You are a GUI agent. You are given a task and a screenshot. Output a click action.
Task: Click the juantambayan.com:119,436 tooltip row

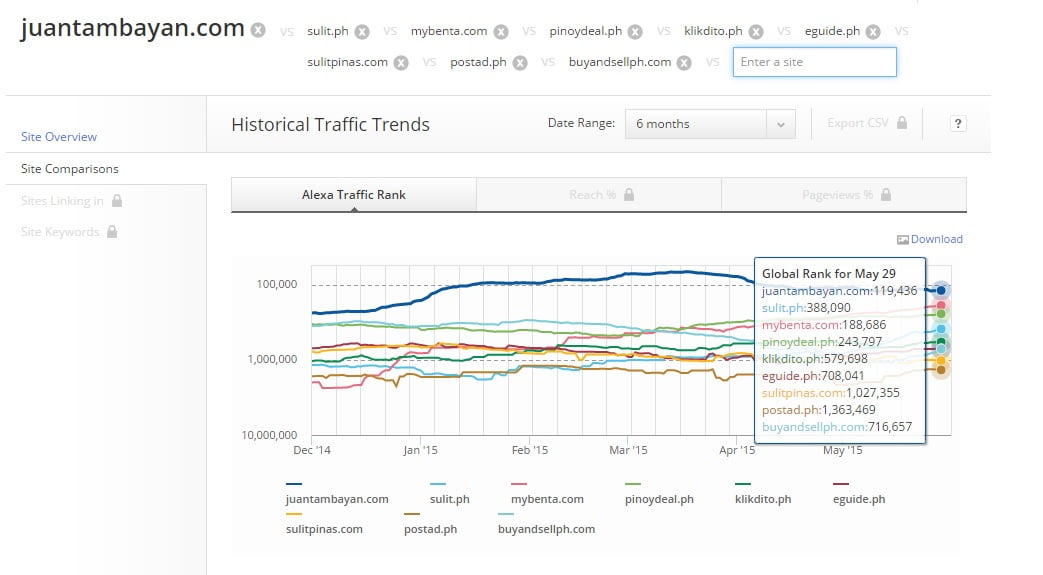pyautogui.click(x=839, y=291)
